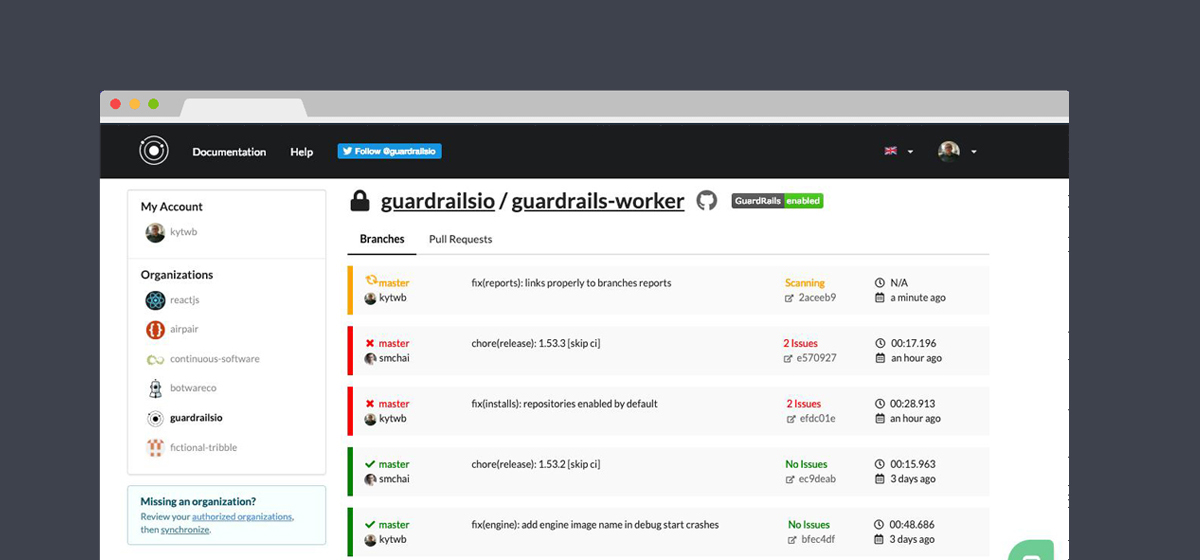Click 'chore(release): 1.53.3 [skip ci]' message
Screen dimensions: 1200x560
tap(536, 343)
